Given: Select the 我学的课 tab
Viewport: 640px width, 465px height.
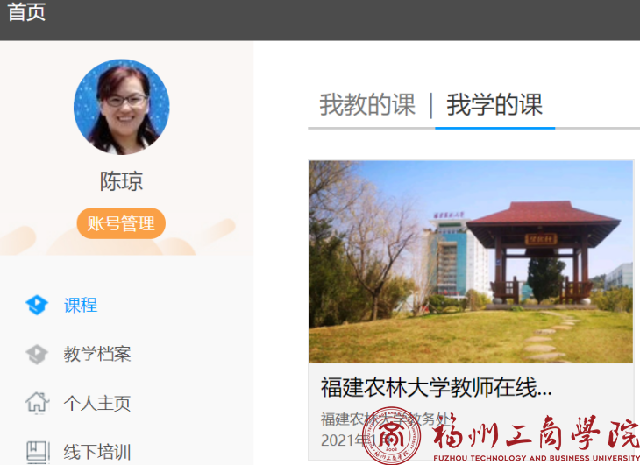Looking at the screenshot, I should click(495, 105).
